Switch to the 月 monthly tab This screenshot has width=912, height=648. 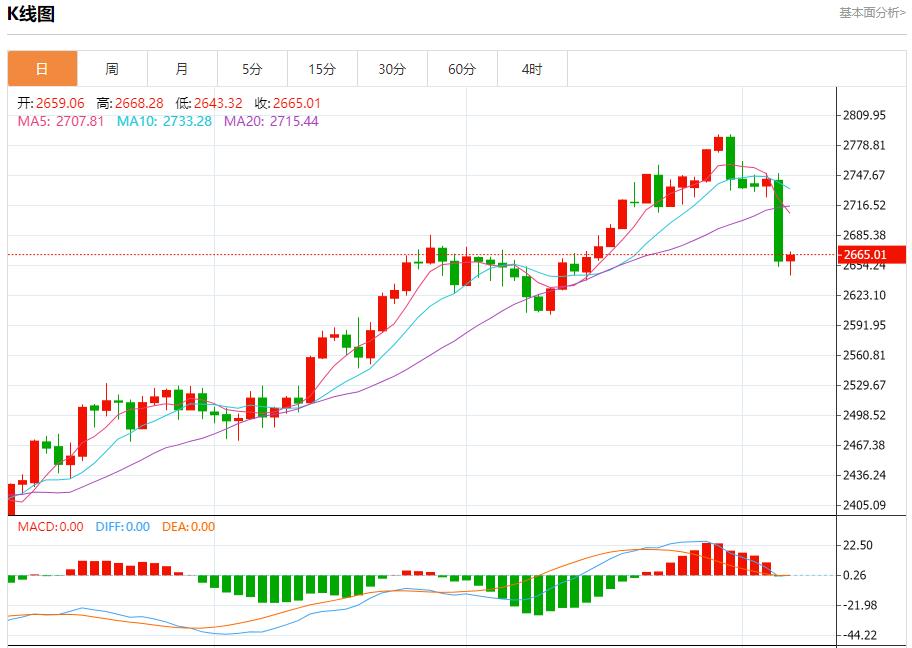pyautogui.click(x=182, y=68)
